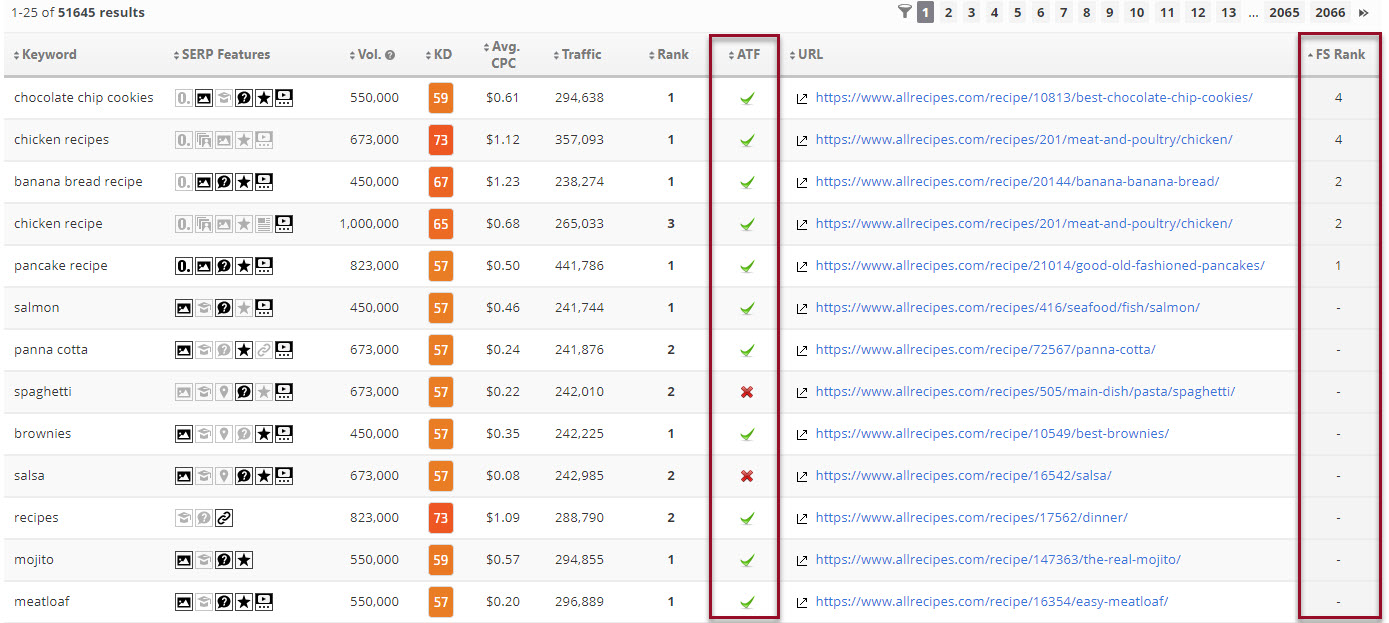Open the banana-banana-bread recipe URL link
The width and height of the screenshot is (1389, 623).
pyautogui.click(x=1017, y=182)
